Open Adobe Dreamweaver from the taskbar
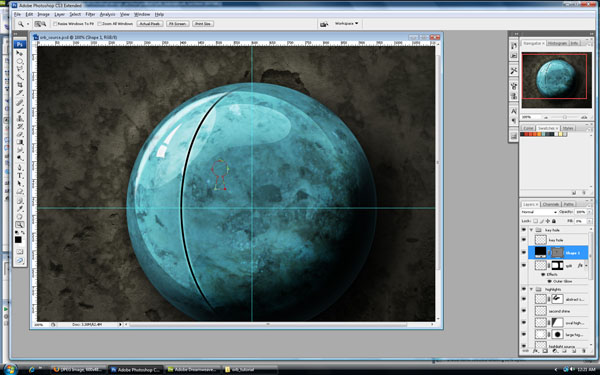 pos(193,370)
